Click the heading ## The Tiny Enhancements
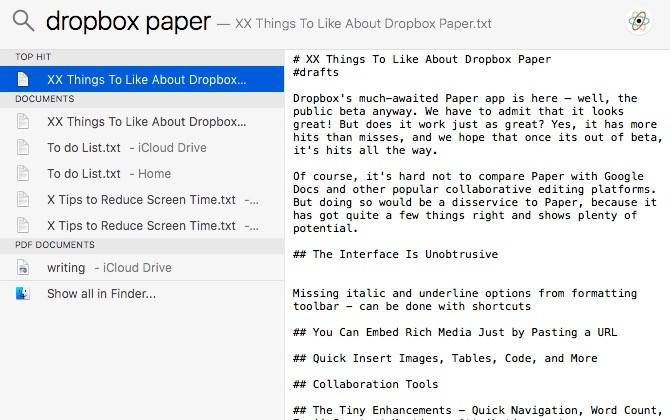Image resolution: width=670 pixels, height=420 pixels. [x=478, y=411]
